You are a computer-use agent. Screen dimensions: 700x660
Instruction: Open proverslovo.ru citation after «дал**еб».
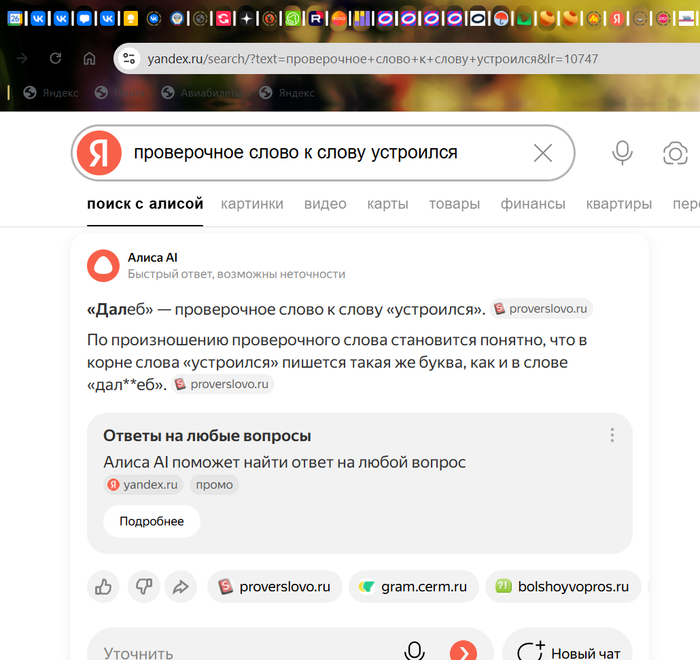[223, 384]
